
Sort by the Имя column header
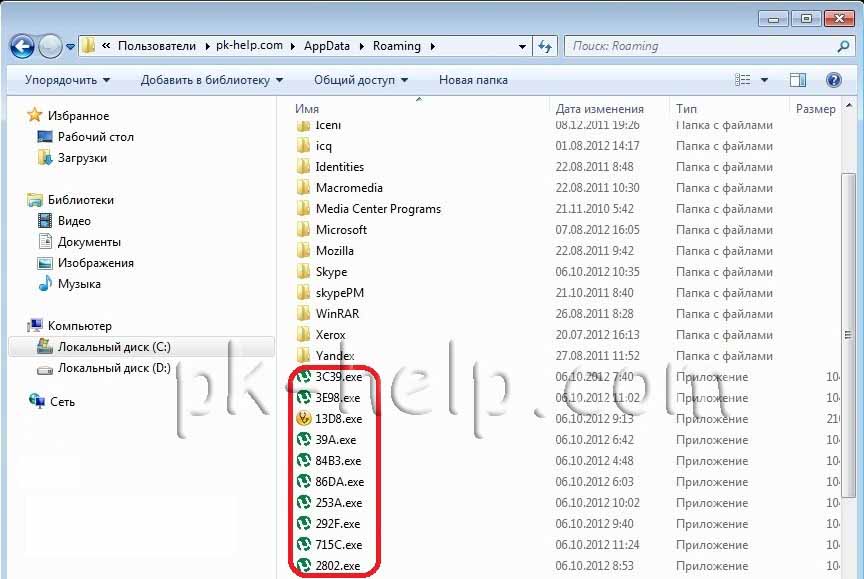(307, 109)
